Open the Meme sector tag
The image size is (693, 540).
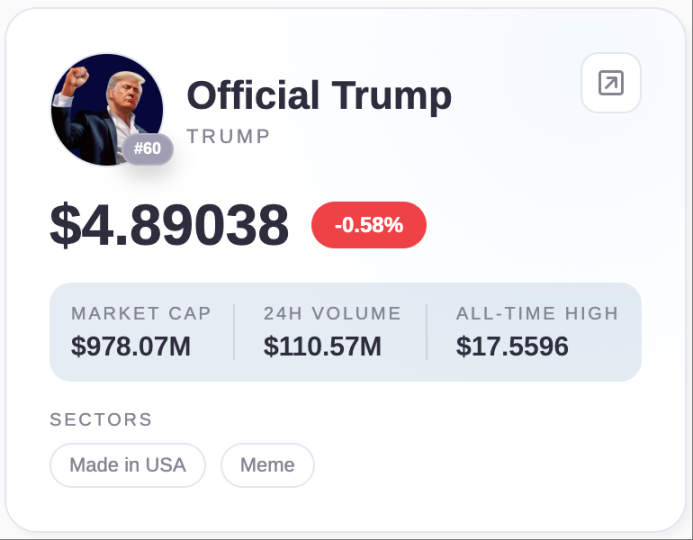pos(267,465)
